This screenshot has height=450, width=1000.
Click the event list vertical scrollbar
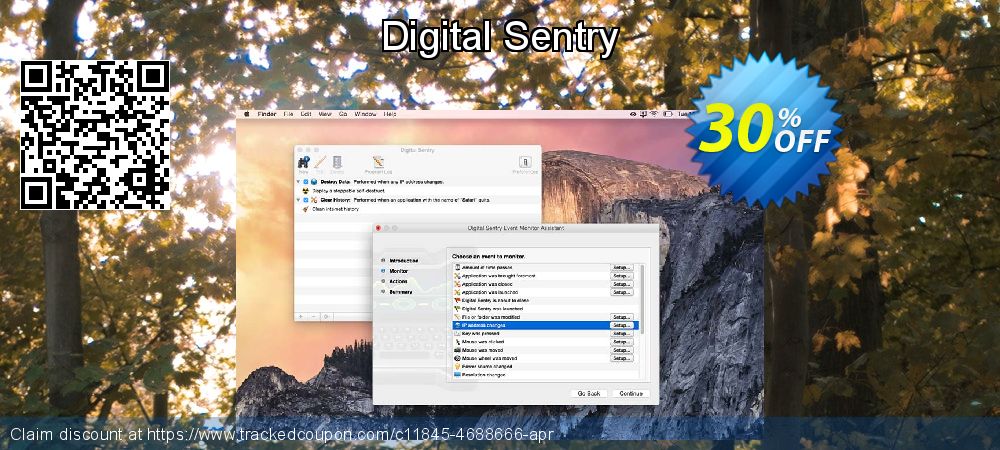click(642, 300)
